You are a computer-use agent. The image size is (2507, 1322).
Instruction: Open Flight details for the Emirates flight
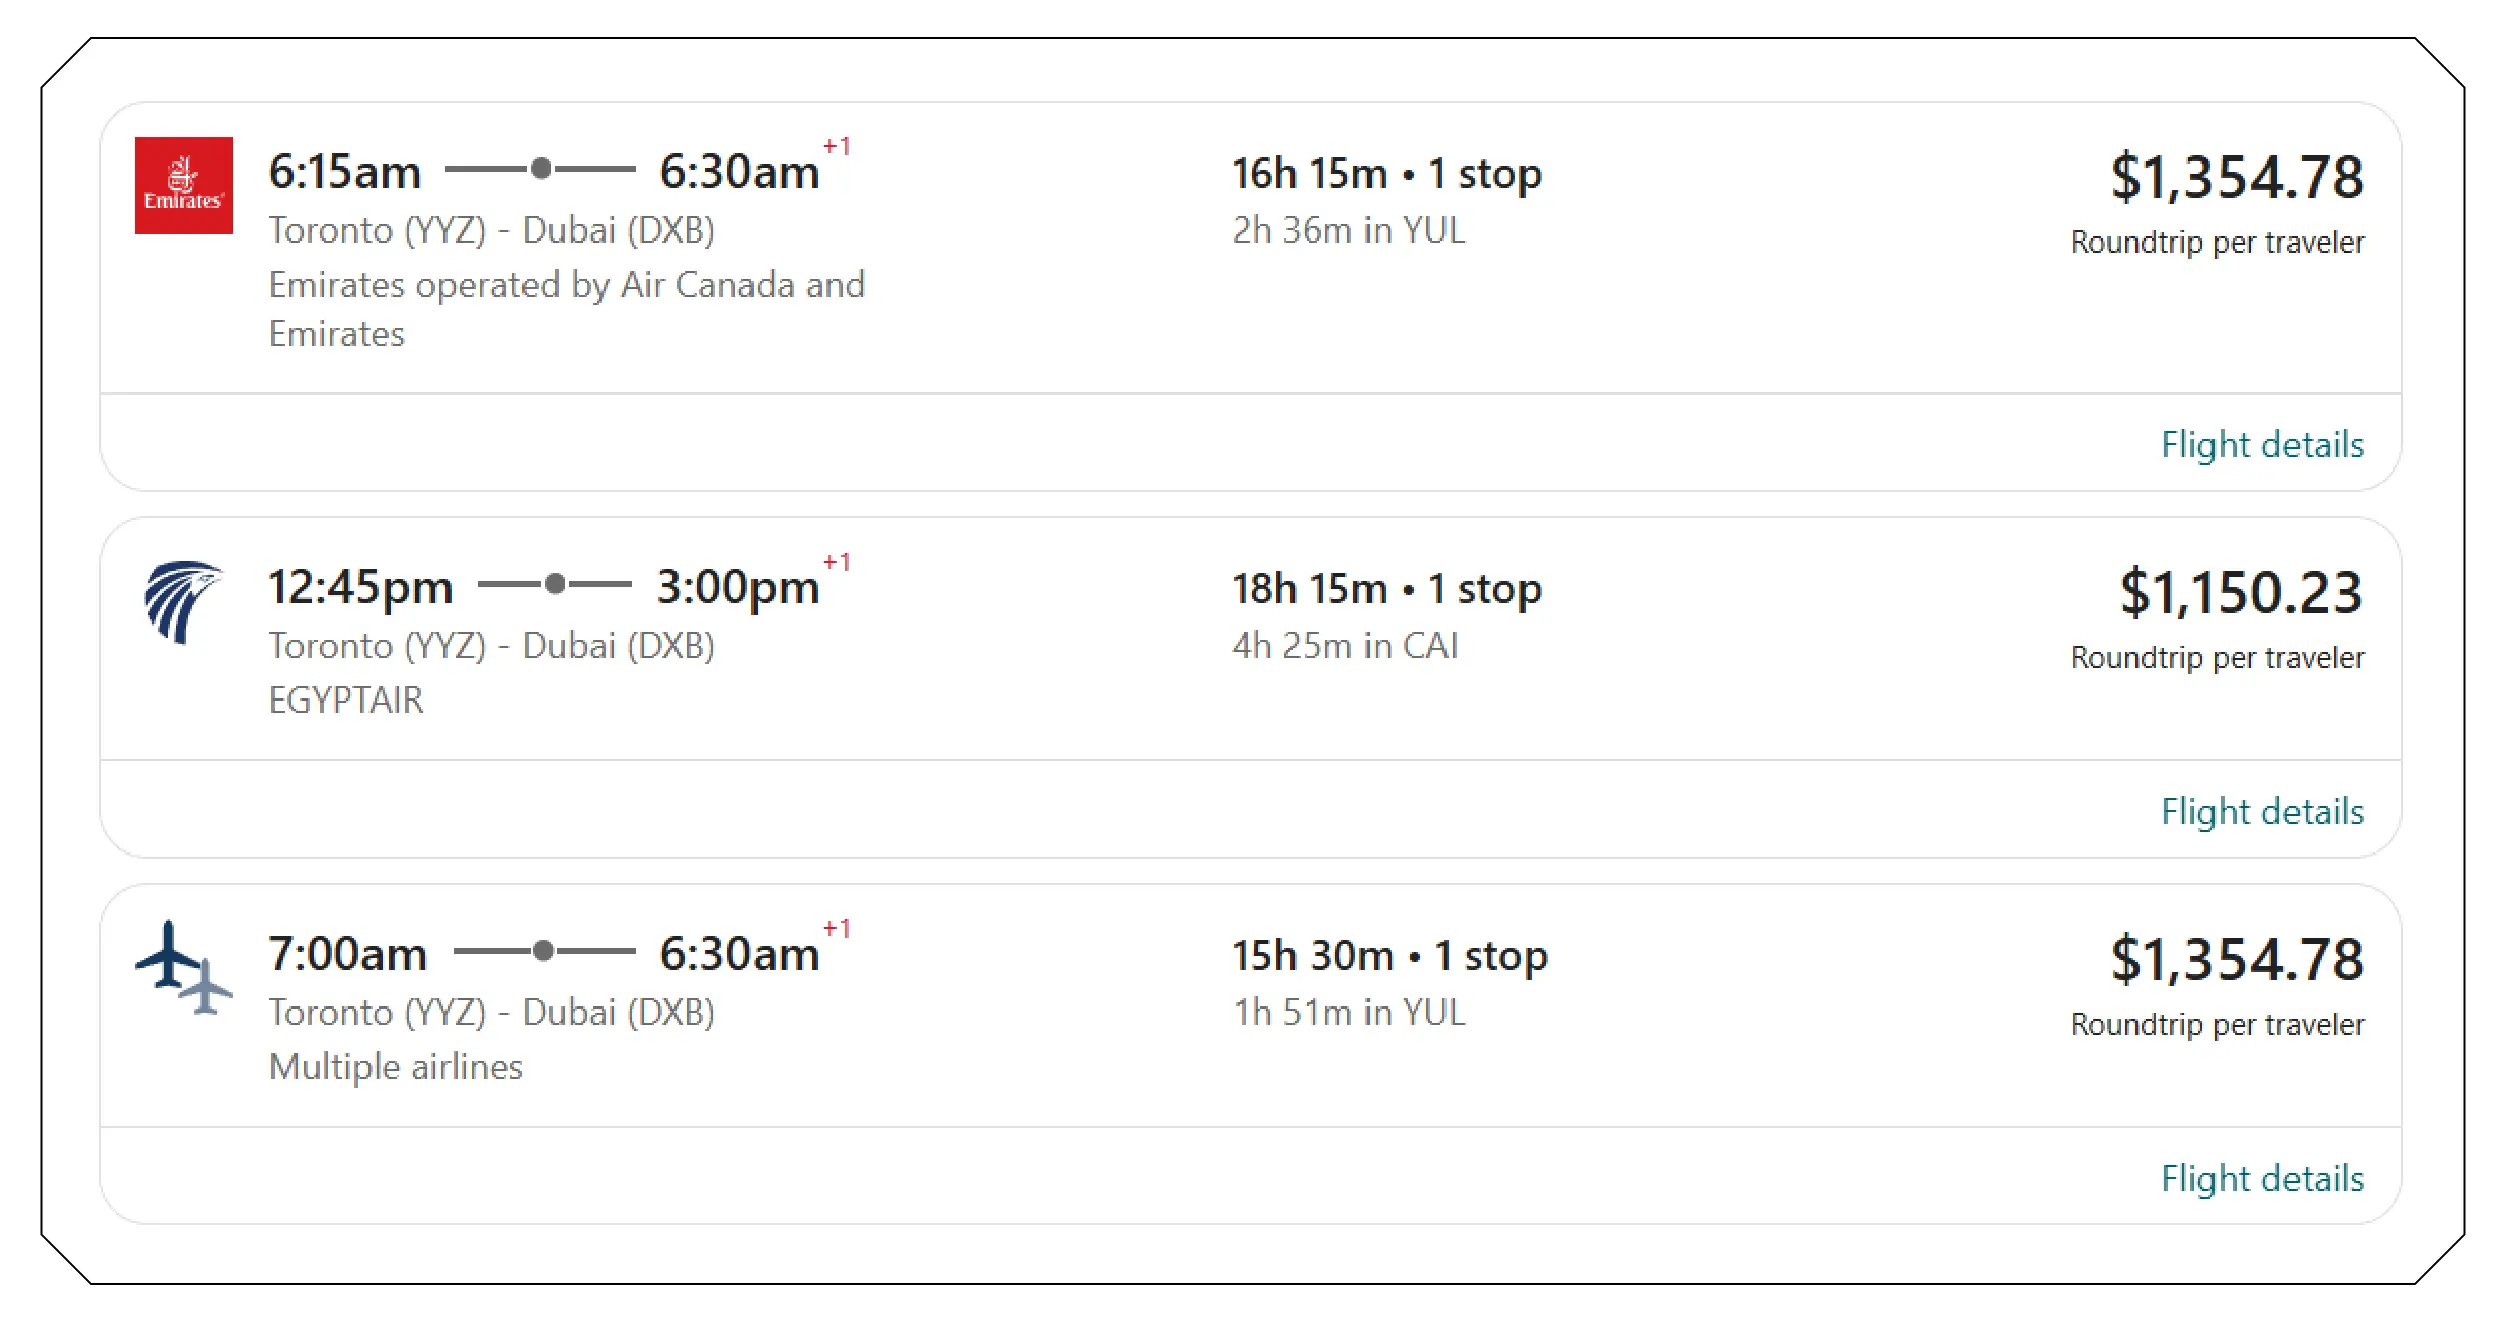point(2261,444)
